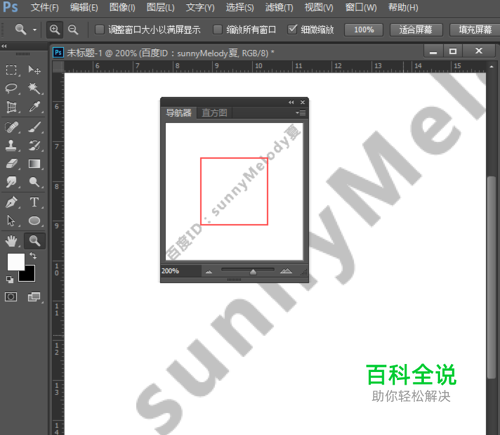Switch to the 导航器 tab
The height and width of the screenshot is (435, 500).
179,113
